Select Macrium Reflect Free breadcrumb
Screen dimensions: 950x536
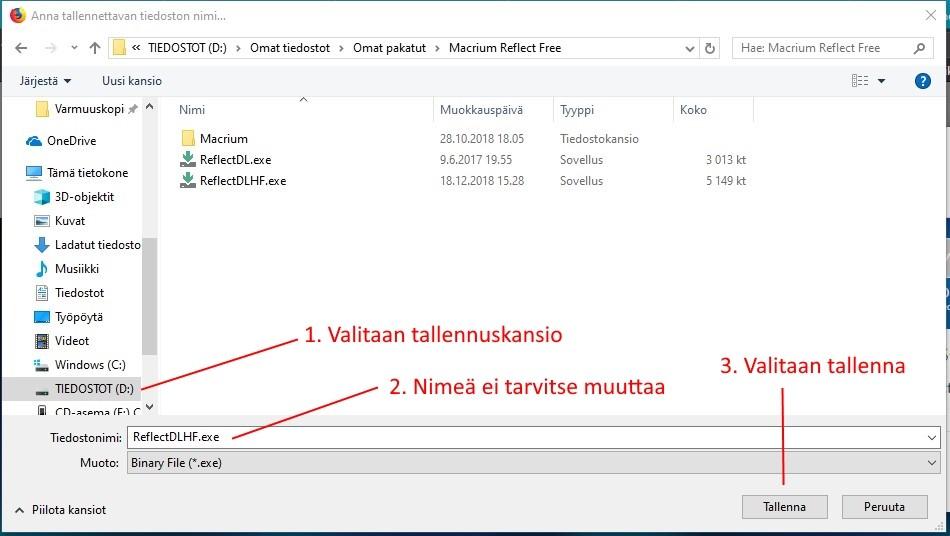505,48
